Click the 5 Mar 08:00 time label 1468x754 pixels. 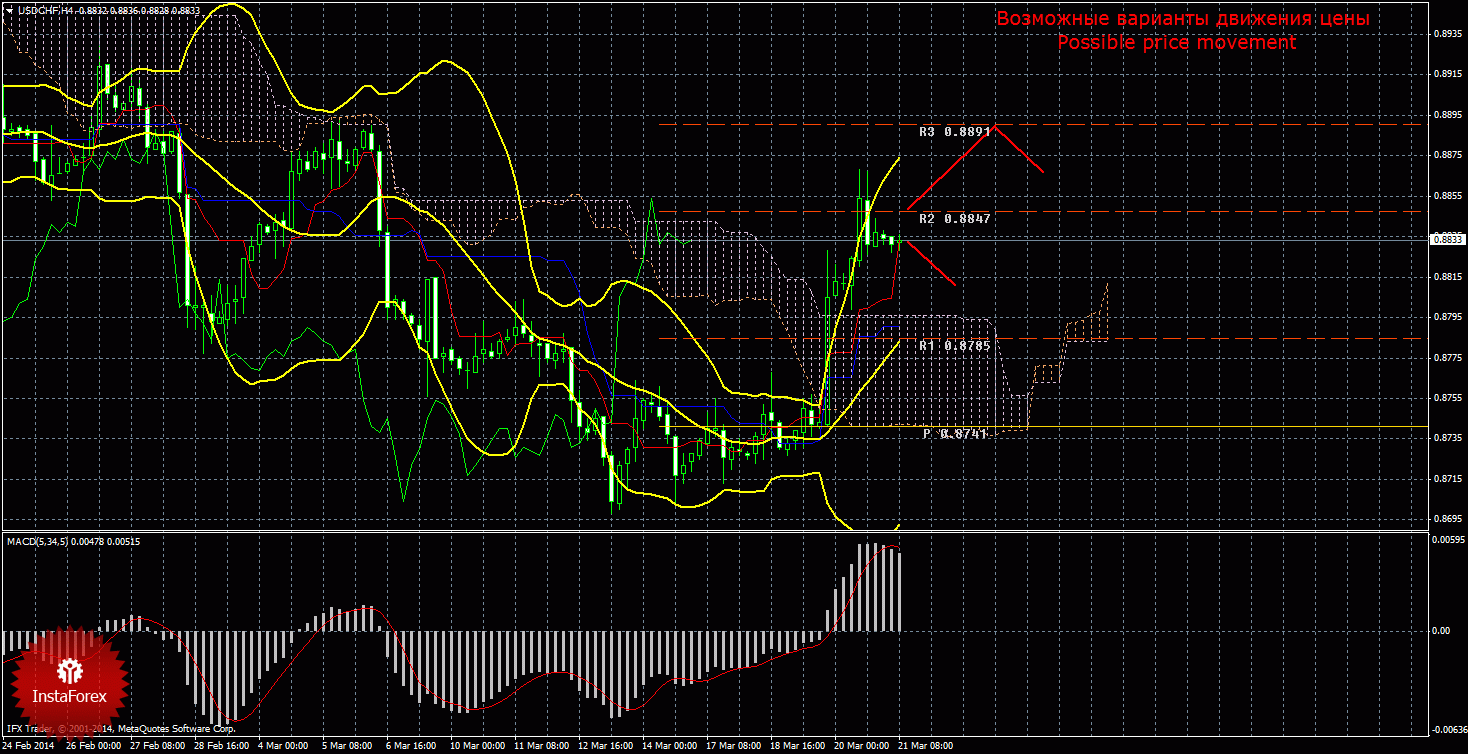point(348,746)
